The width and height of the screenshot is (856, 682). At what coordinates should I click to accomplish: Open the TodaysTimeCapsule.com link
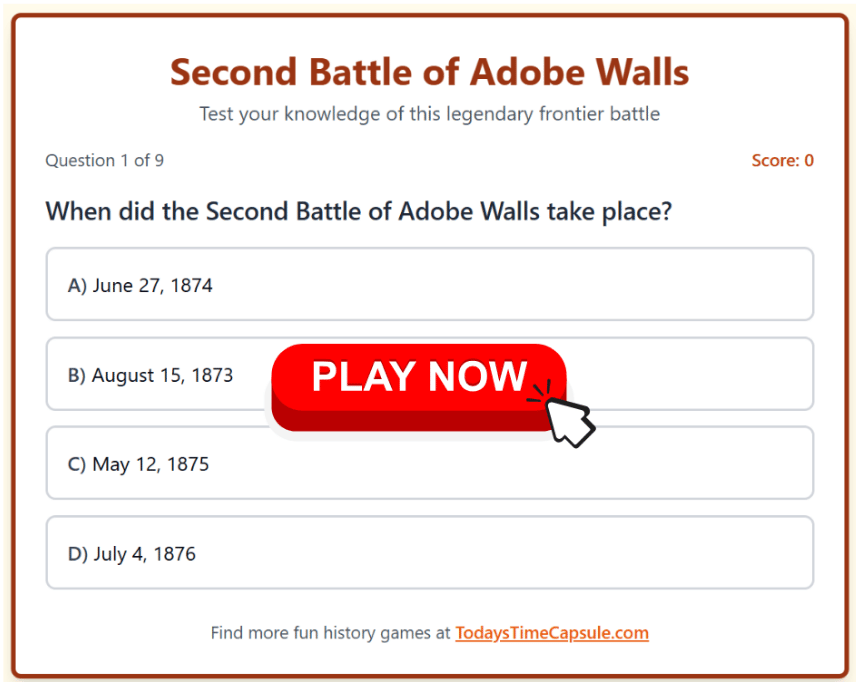(x=552, y=633)
